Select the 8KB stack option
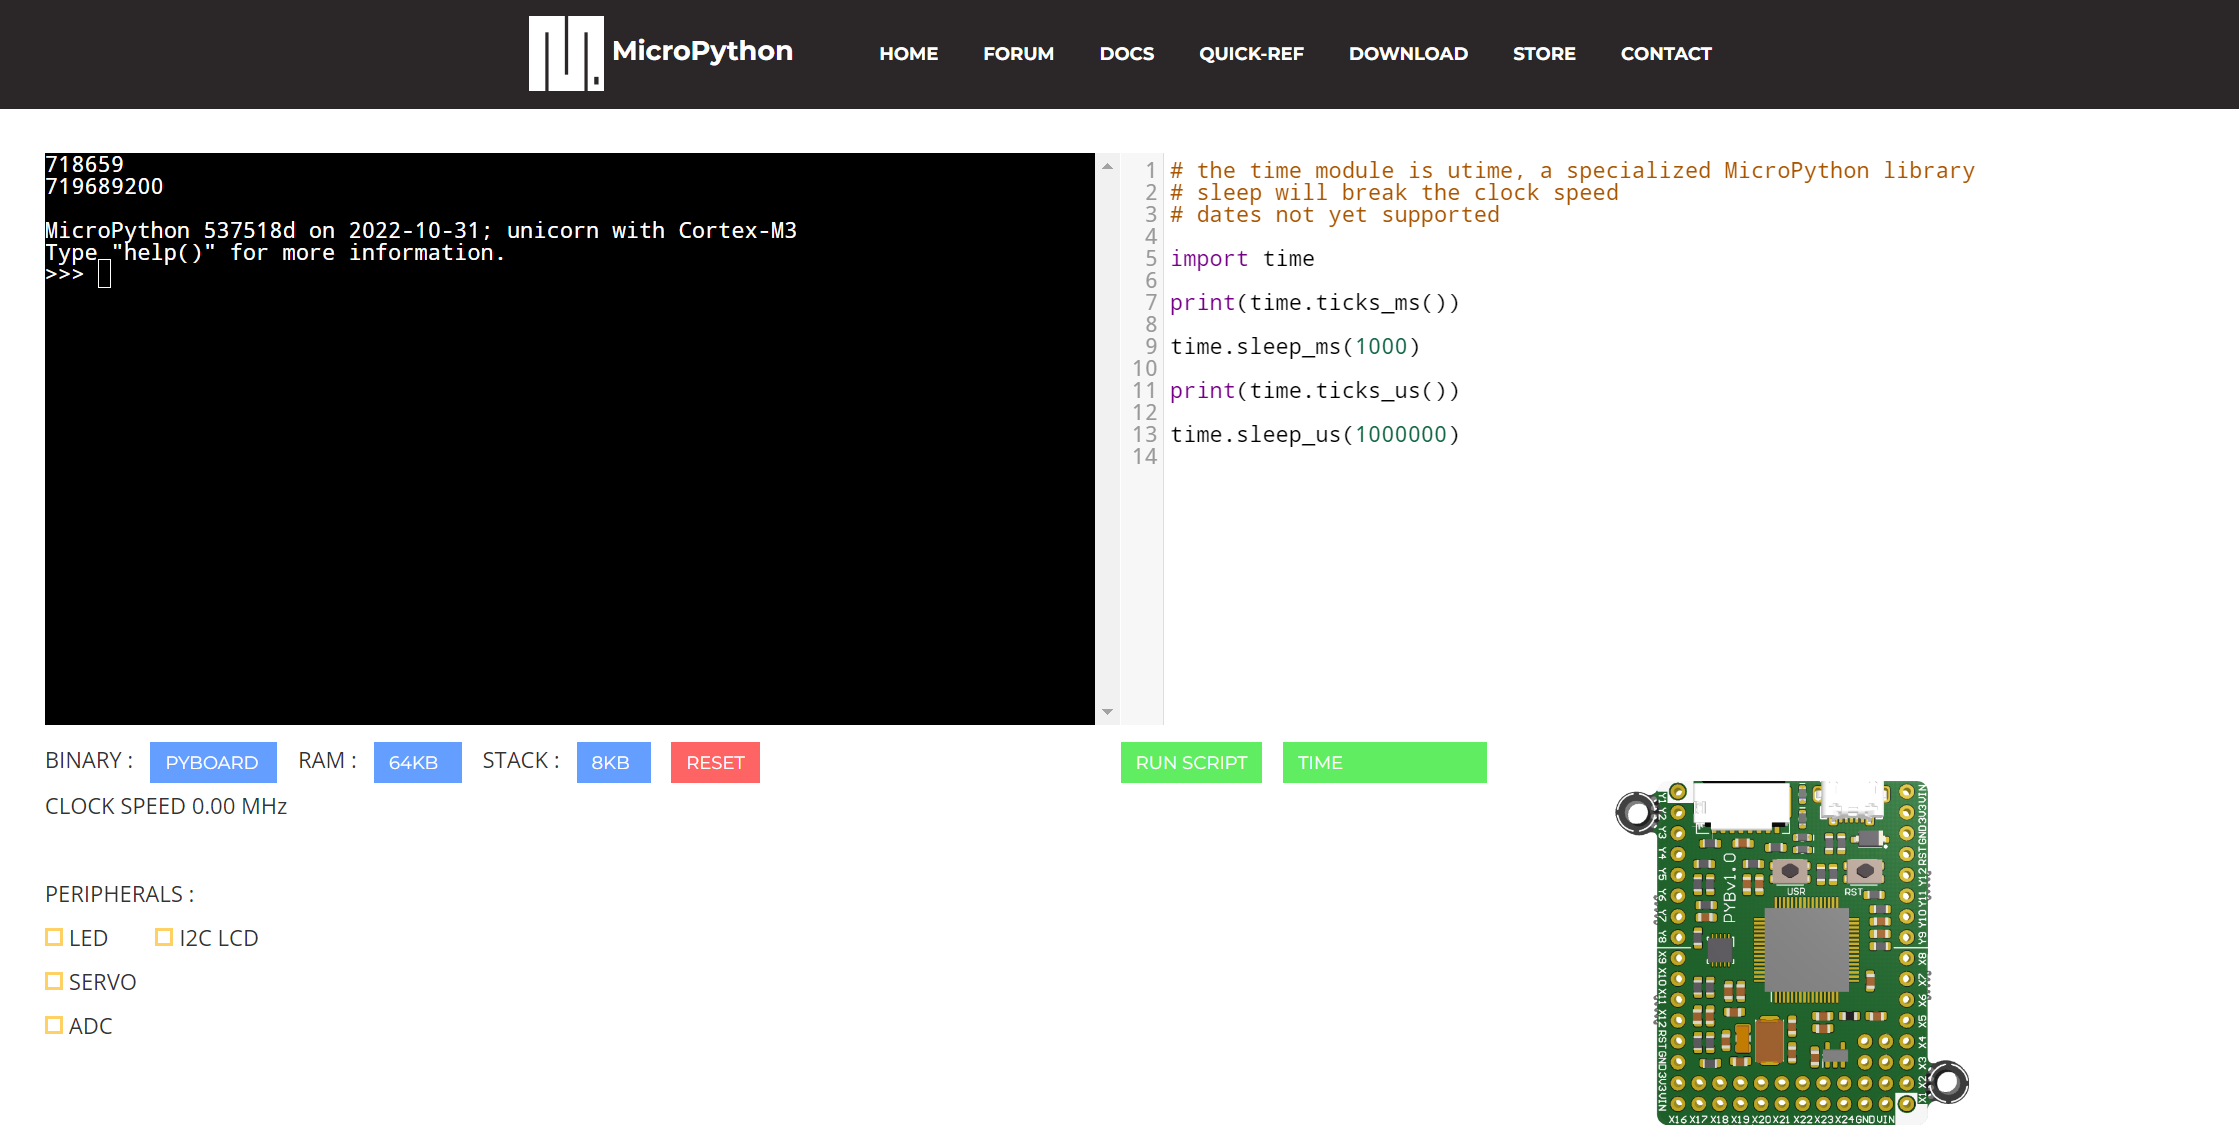 pos(613,762)
